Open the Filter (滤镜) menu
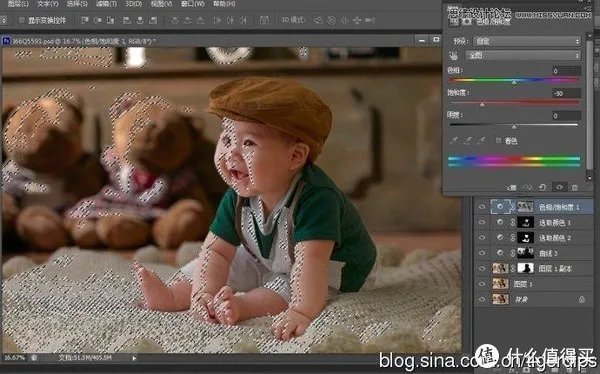The image size is (600, 374). click(106, 4)
